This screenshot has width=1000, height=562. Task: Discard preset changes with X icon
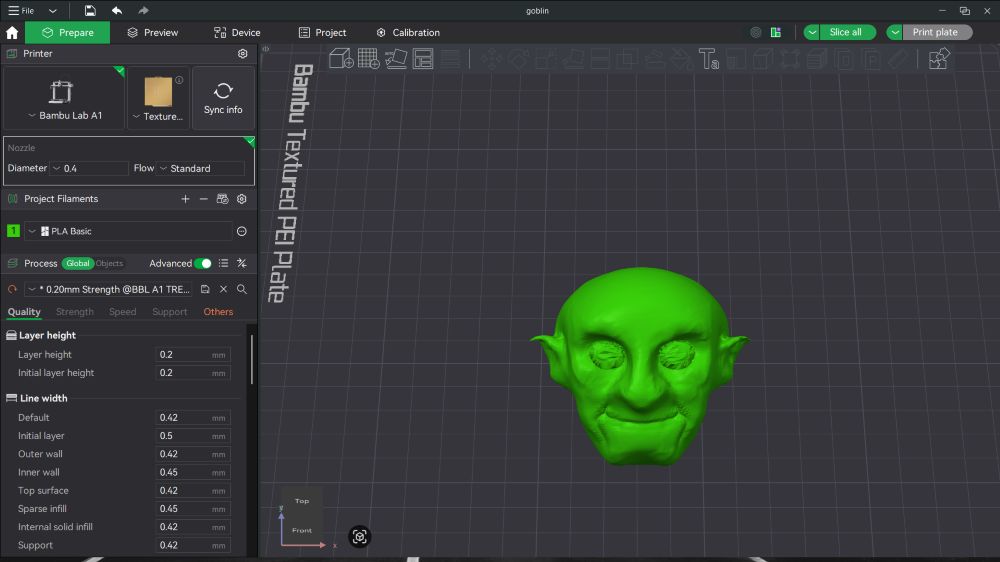(x=223, y=290)
